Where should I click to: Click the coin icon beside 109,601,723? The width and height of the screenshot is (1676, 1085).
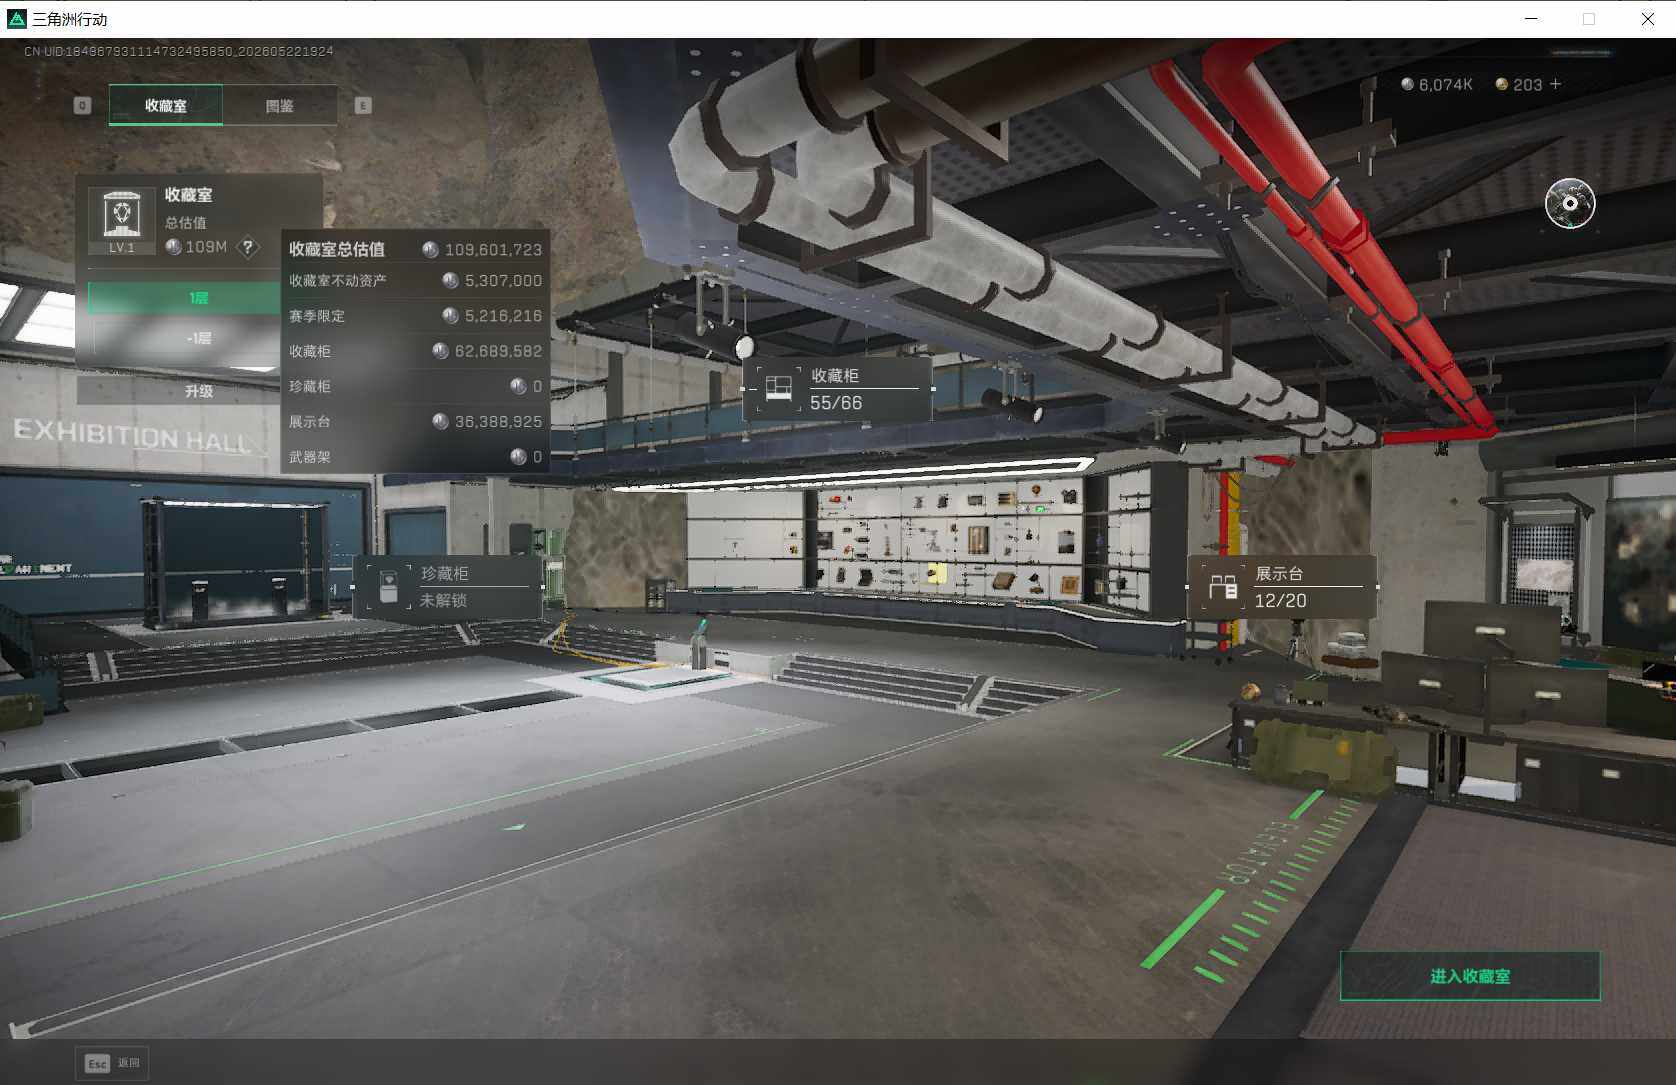point(430,250)
